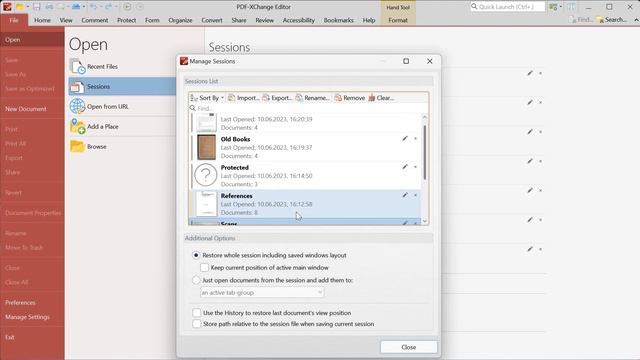
Task: Click Clear in the Sessions List toolbar
Action: tap(381, 98)
